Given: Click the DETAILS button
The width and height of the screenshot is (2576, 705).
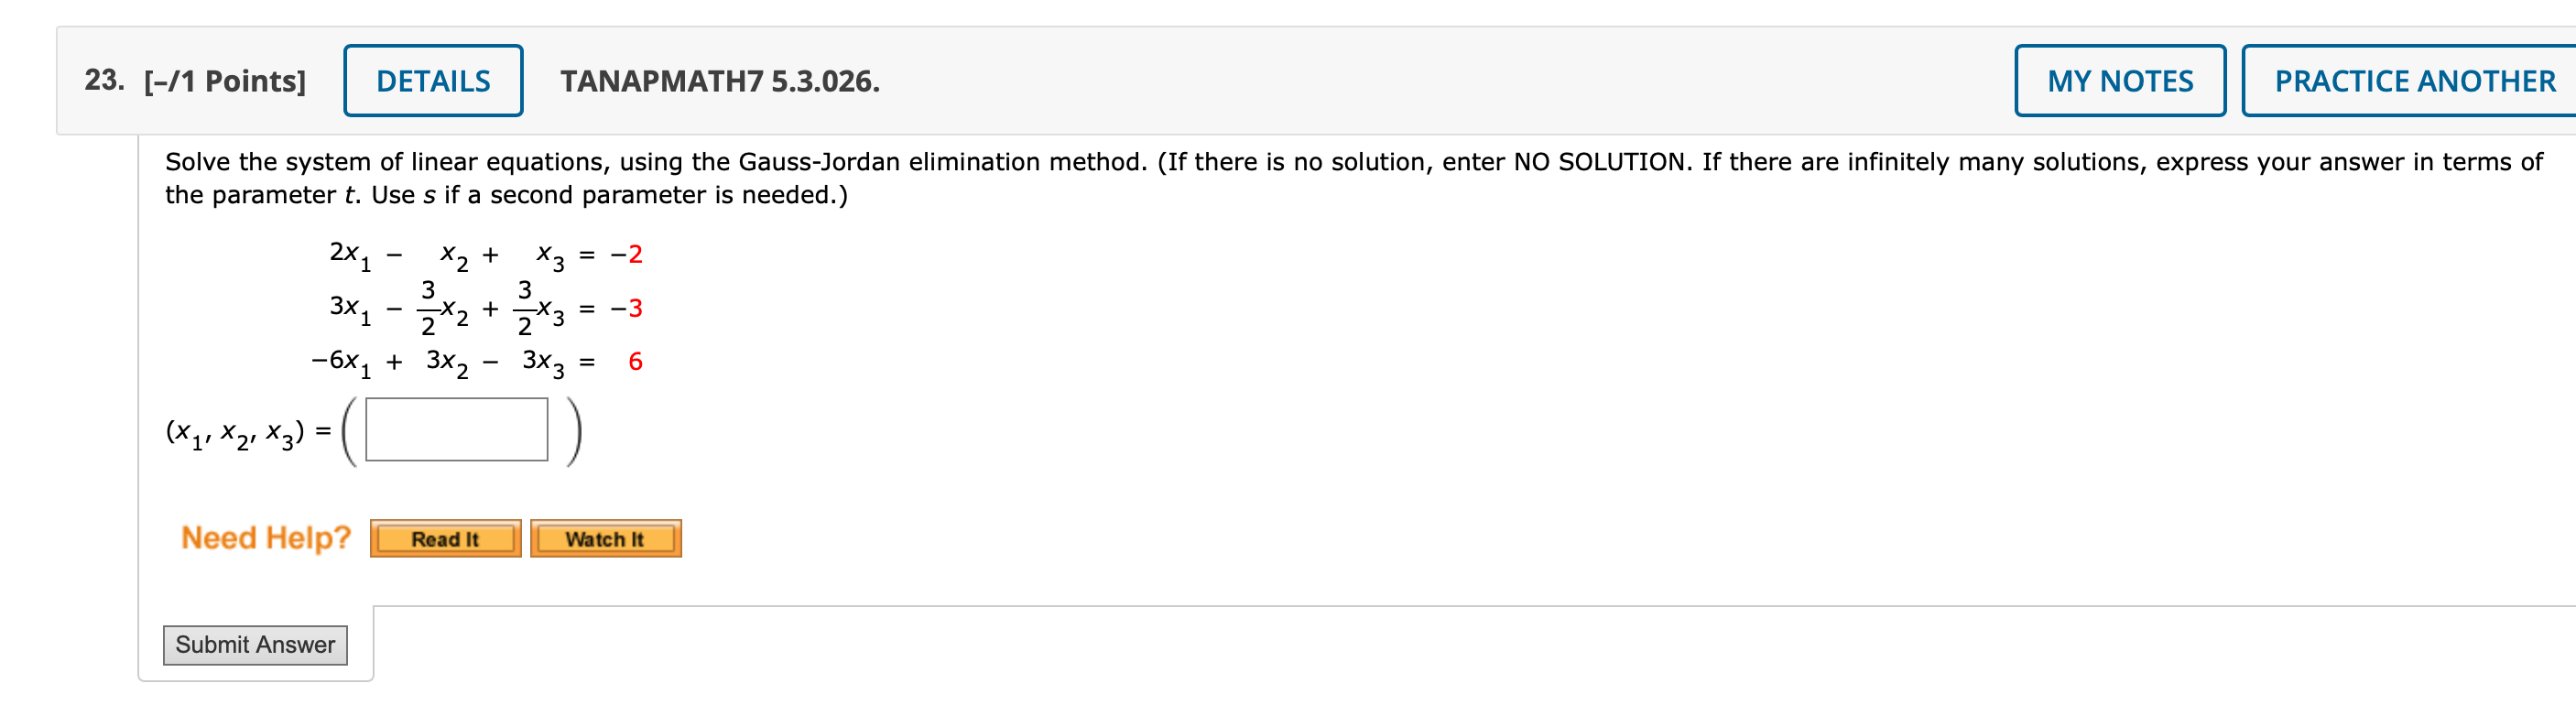Looking at the screenshot, I should (x=432, y=80).
